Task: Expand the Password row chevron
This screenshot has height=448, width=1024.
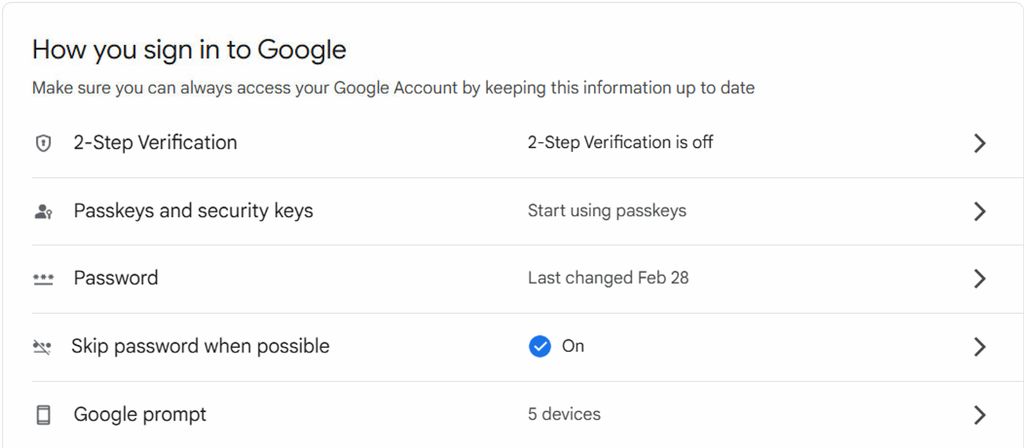Action: [979, 279]
